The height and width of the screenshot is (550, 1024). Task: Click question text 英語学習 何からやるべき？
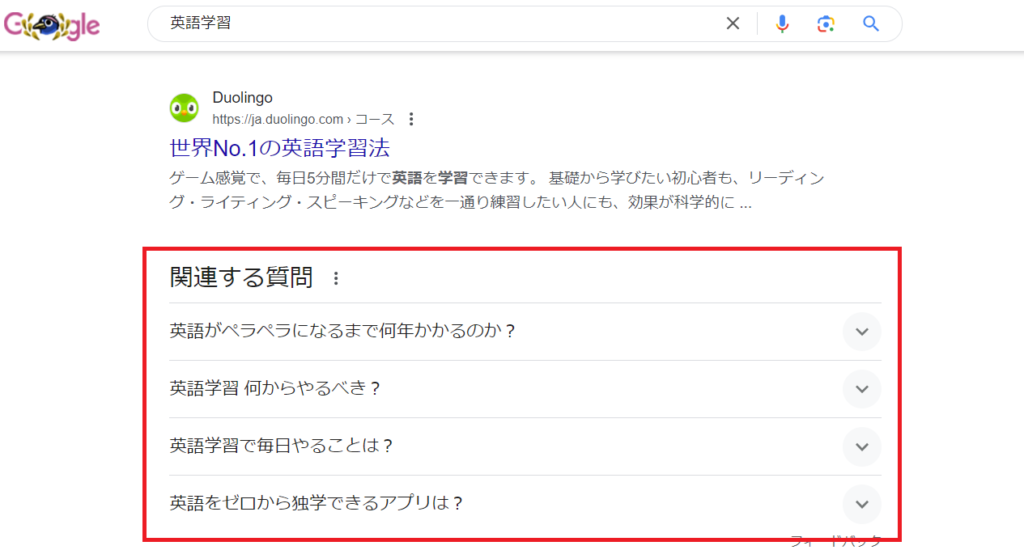(x=275, y=388)
